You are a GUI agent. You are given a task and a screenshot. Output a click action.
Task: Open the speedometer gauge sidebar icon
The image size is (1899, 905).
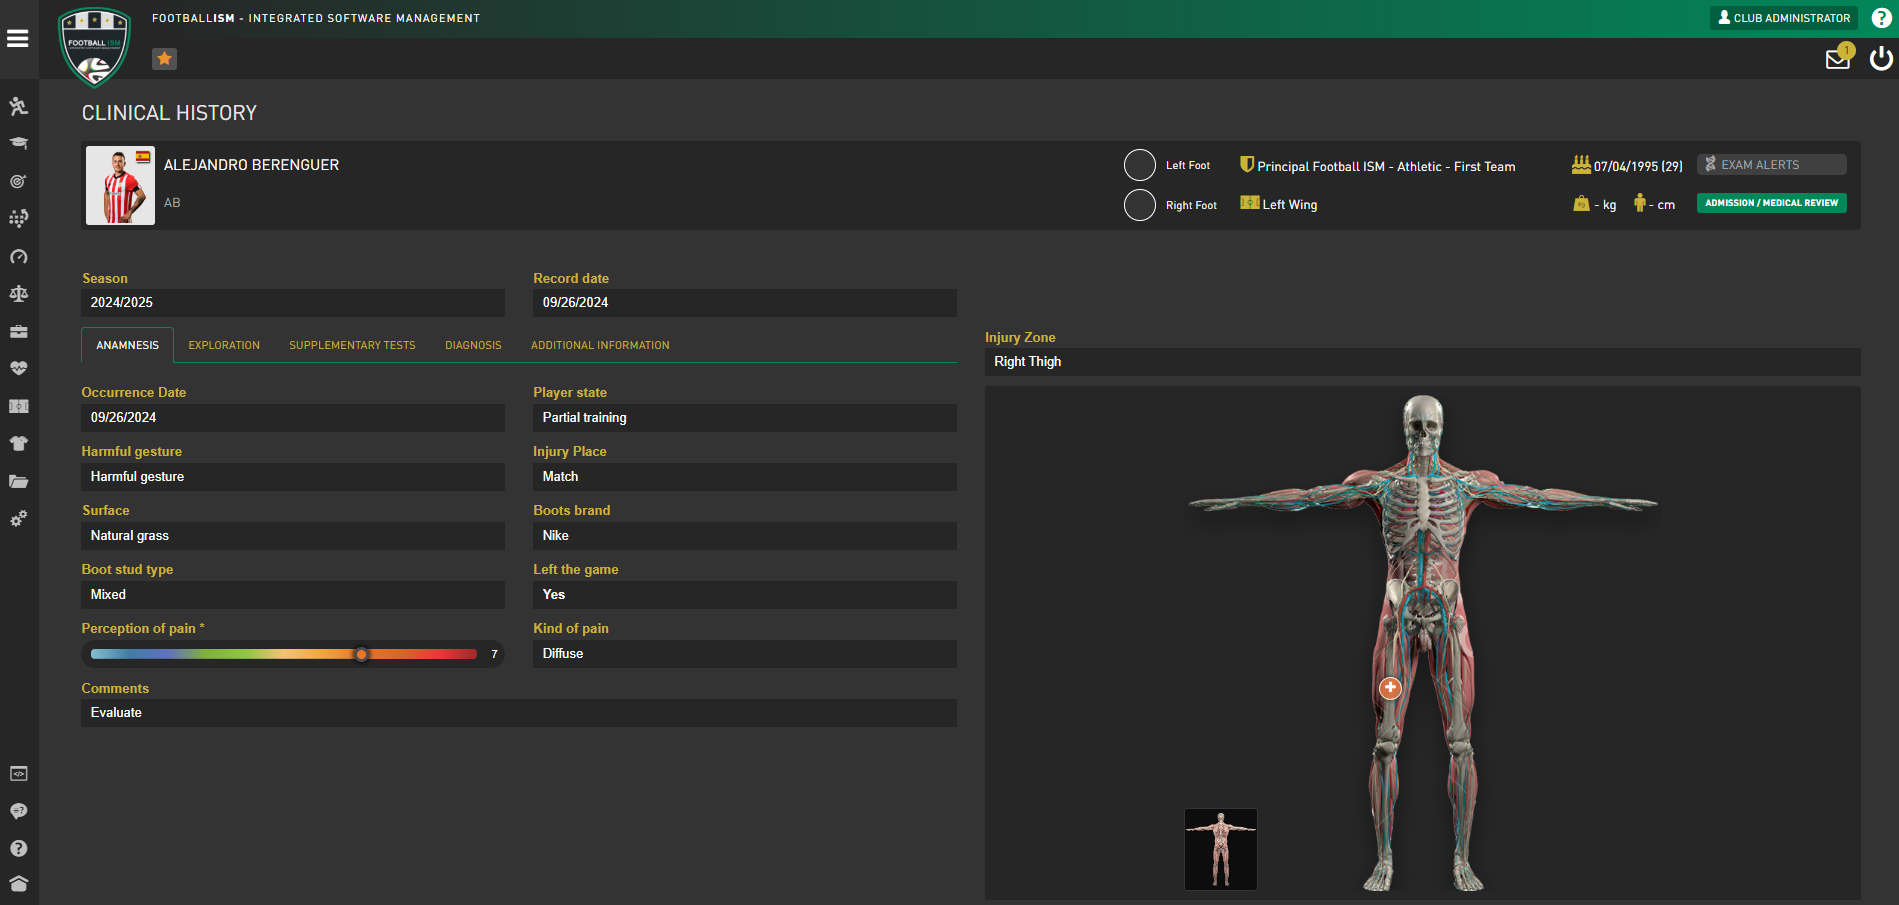pos(18,256)
